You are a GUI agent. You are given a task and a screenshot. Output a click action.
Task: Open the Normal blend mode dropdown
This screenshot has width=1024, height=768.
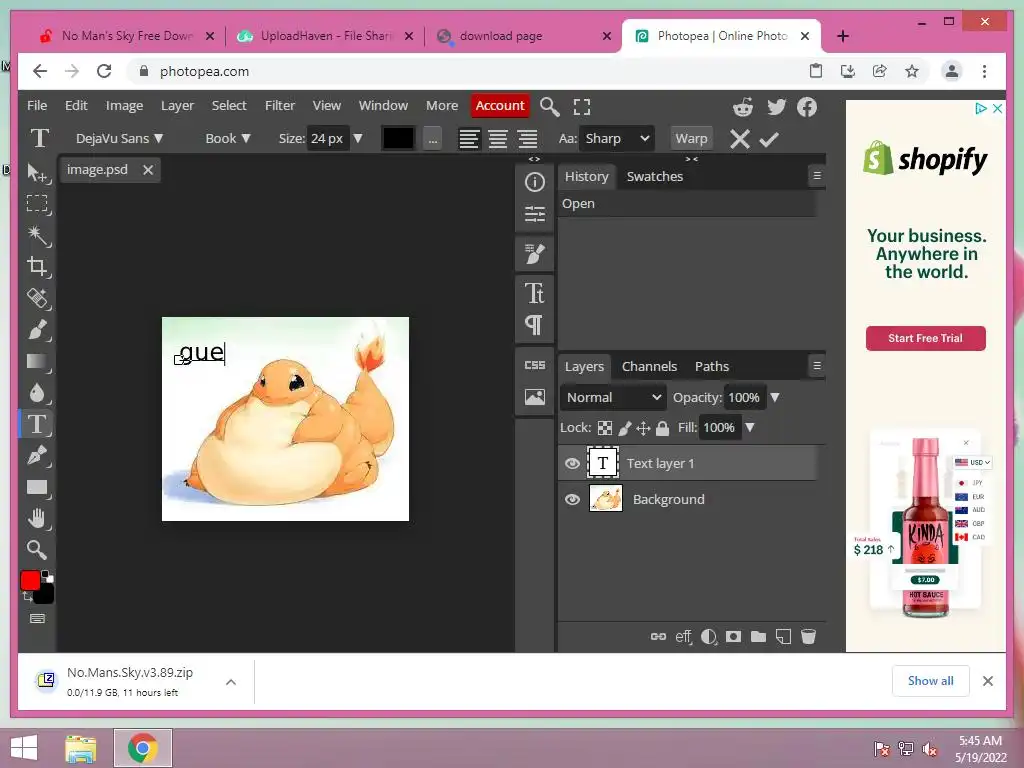pyautogui.click(x=613, y=397)
